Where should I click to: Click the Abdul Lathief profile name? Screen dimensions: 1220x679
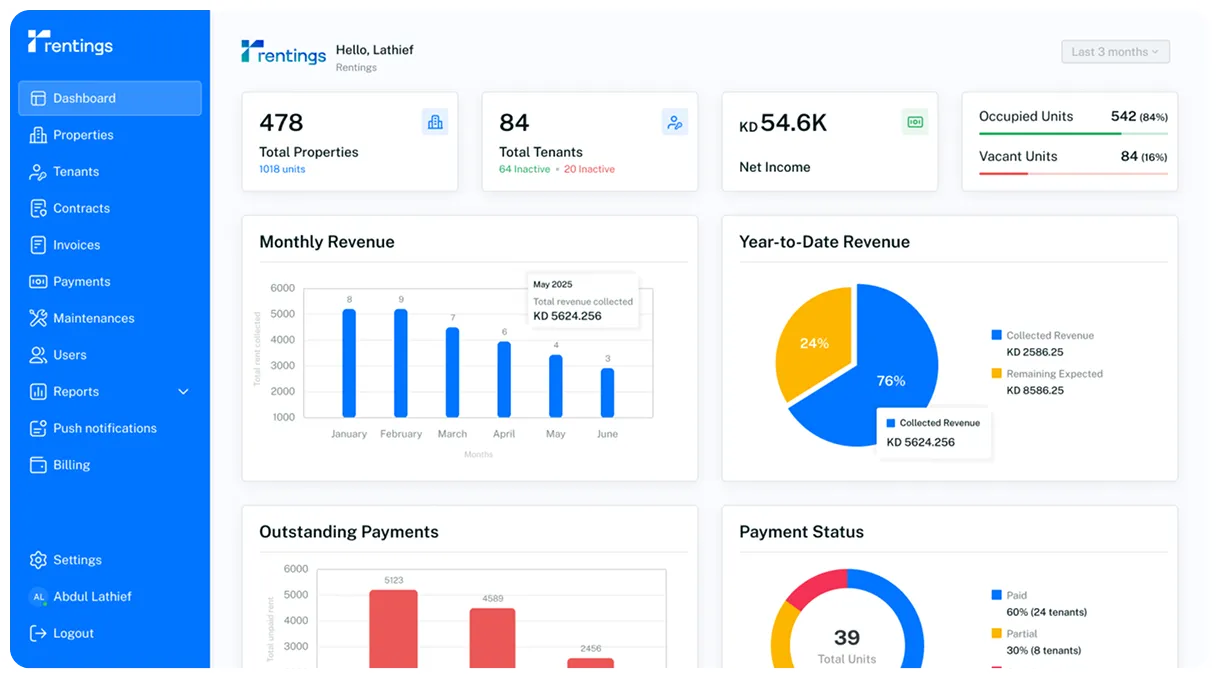click(x=92, y=597)
